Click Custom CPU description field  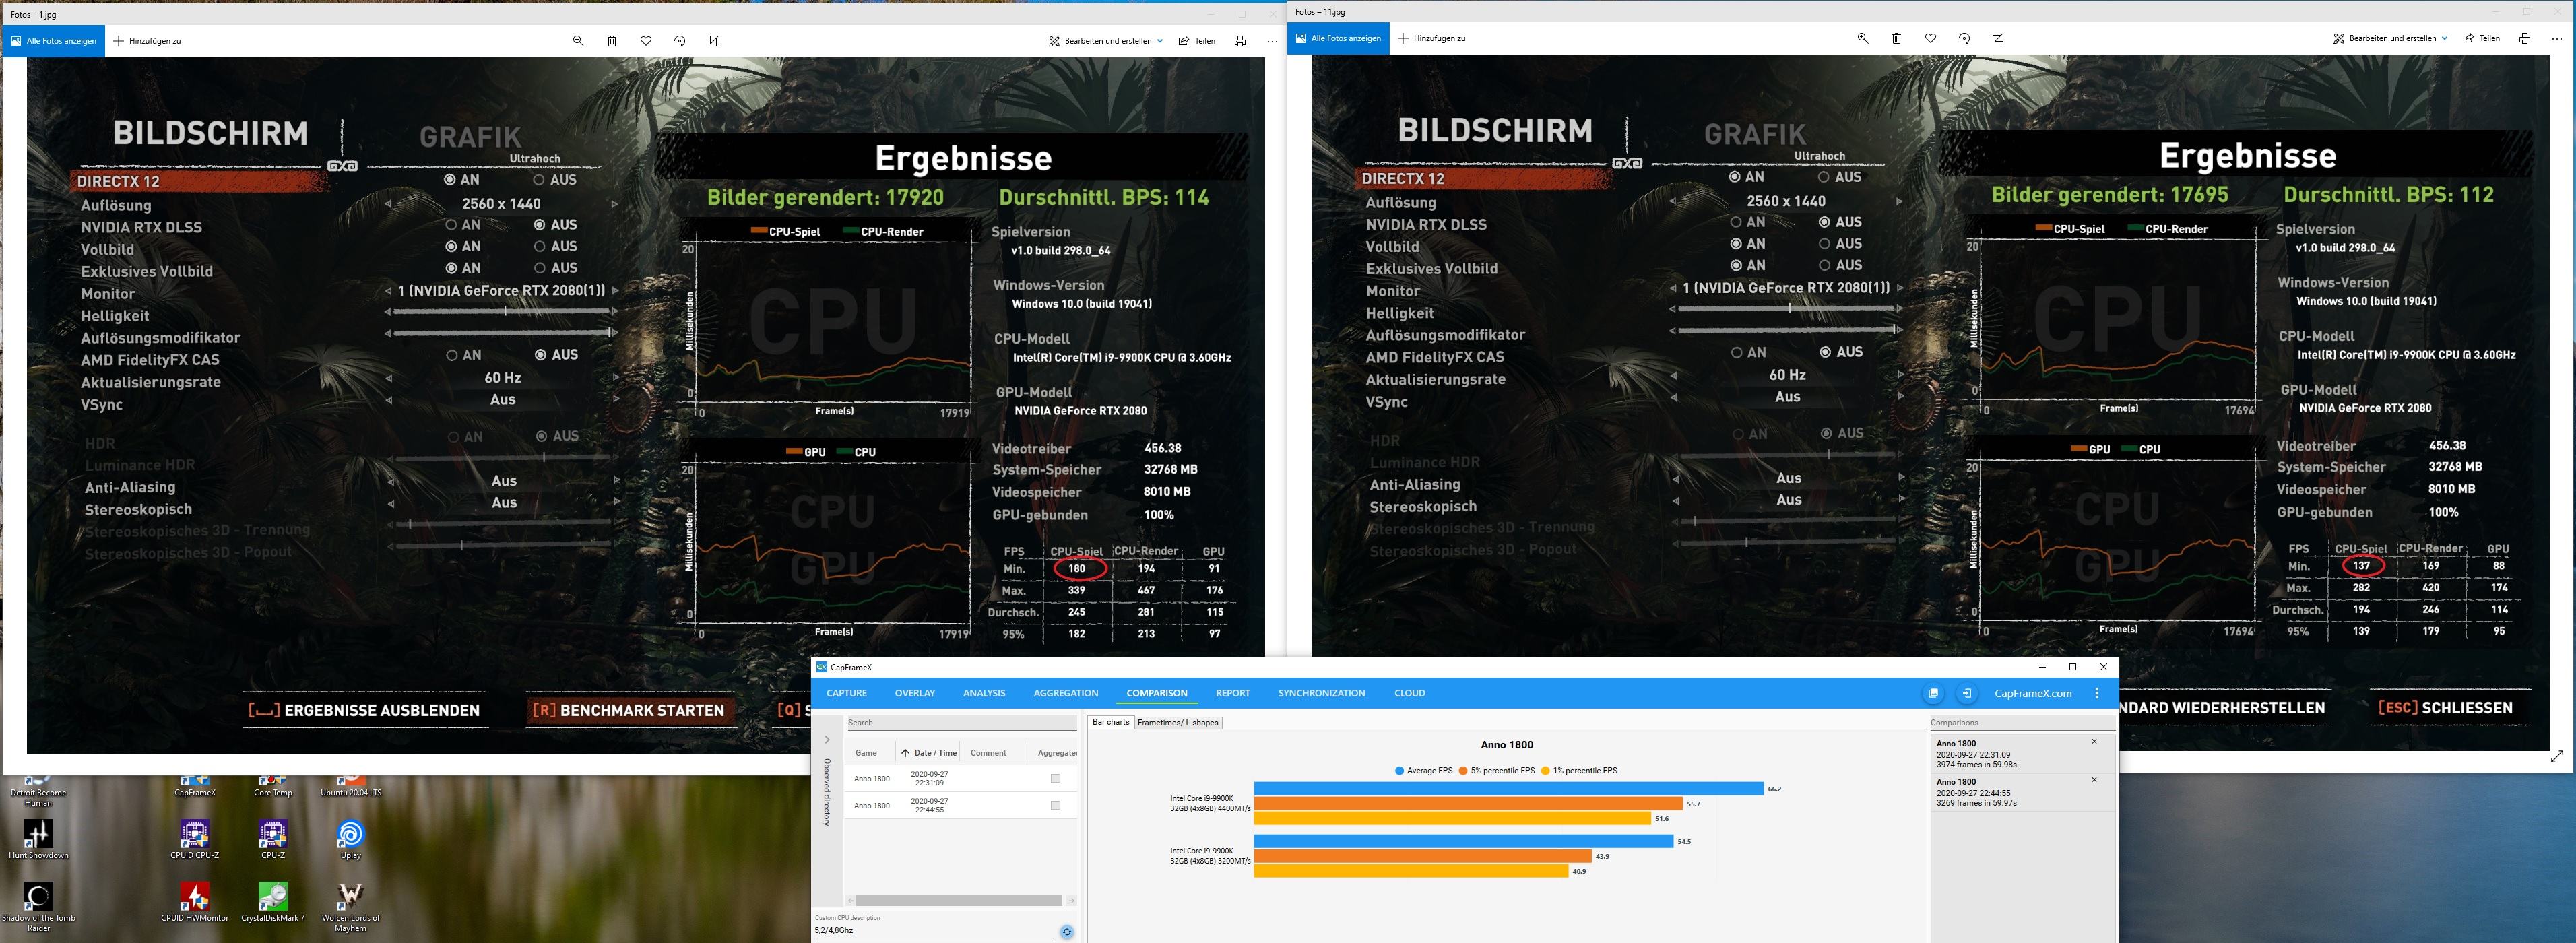point(935,930)
